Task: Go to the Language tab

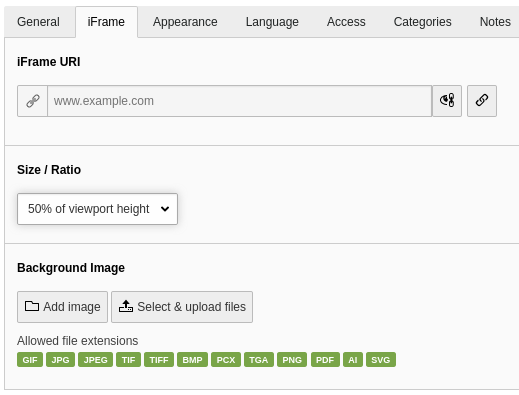Action: tap(272, 22)
